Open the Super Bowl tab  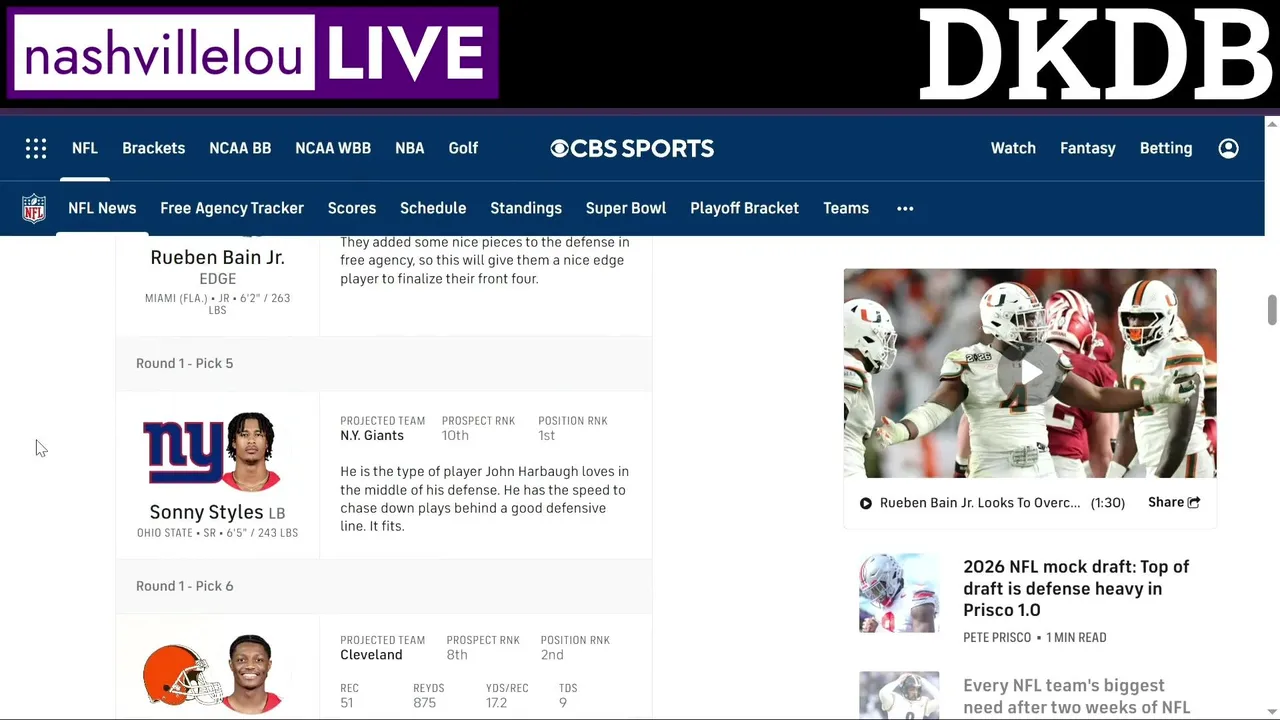click(626, 208)
